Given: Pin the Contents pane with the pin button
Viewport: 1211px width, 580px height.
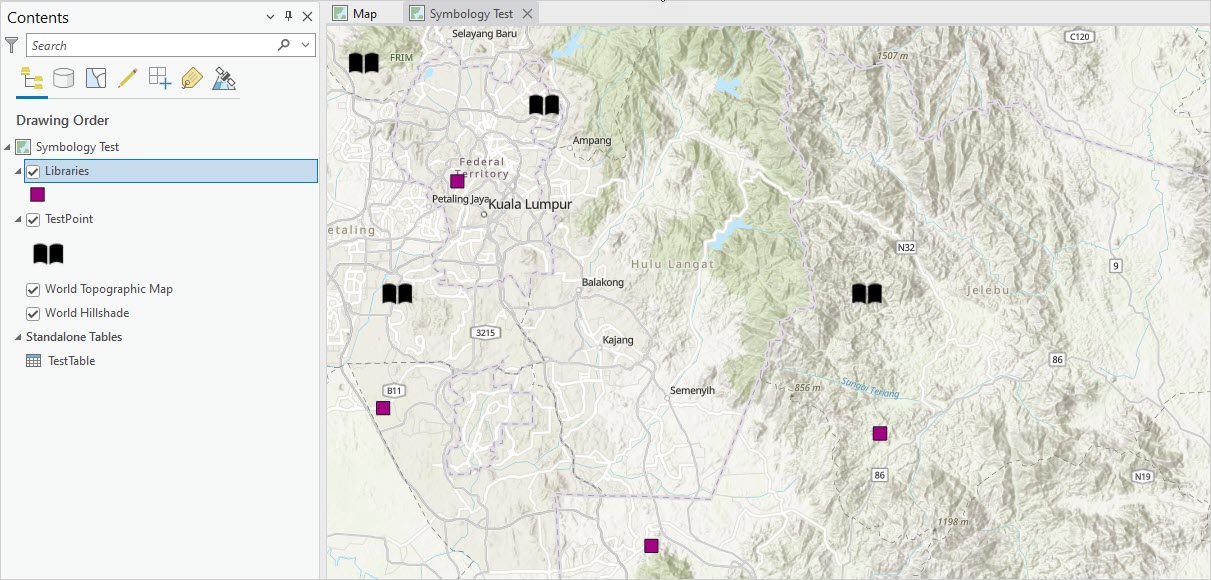Looking at the screenshot, I should point(287,17).
